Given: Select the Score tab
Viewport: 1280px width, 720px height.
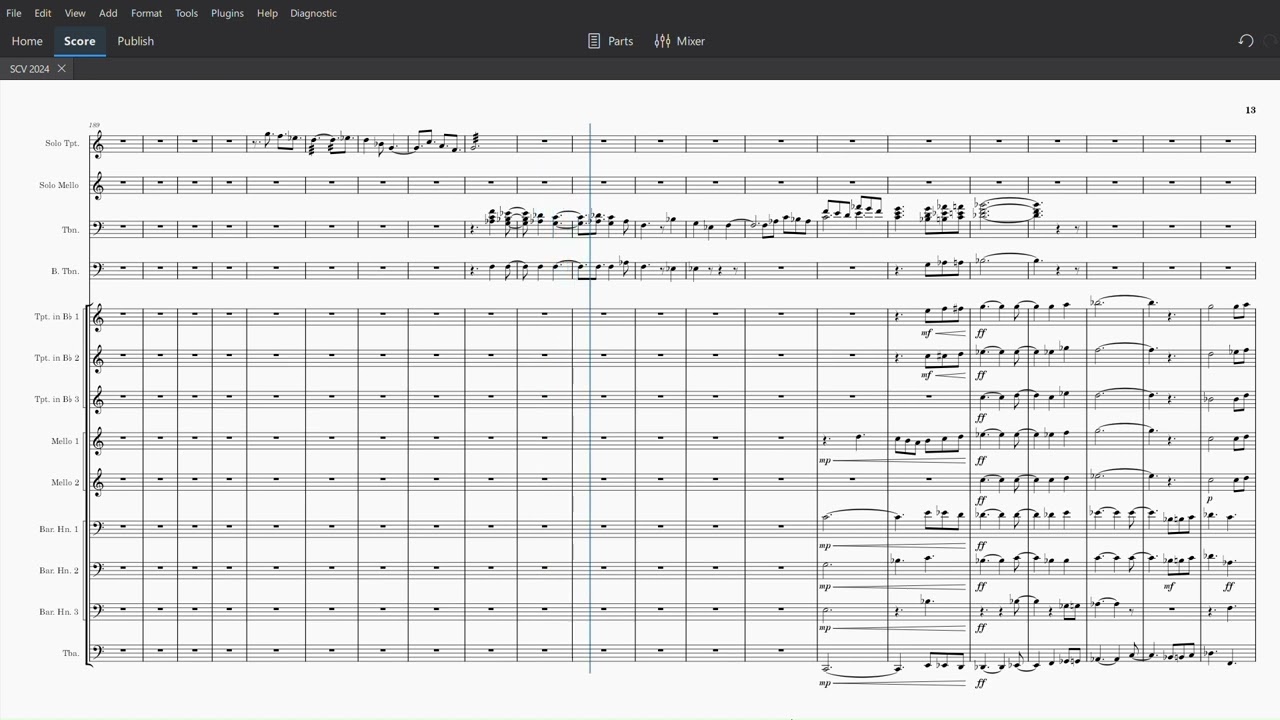Looking at the screenshot, I should pyautogui.click(x=80, y=41).
